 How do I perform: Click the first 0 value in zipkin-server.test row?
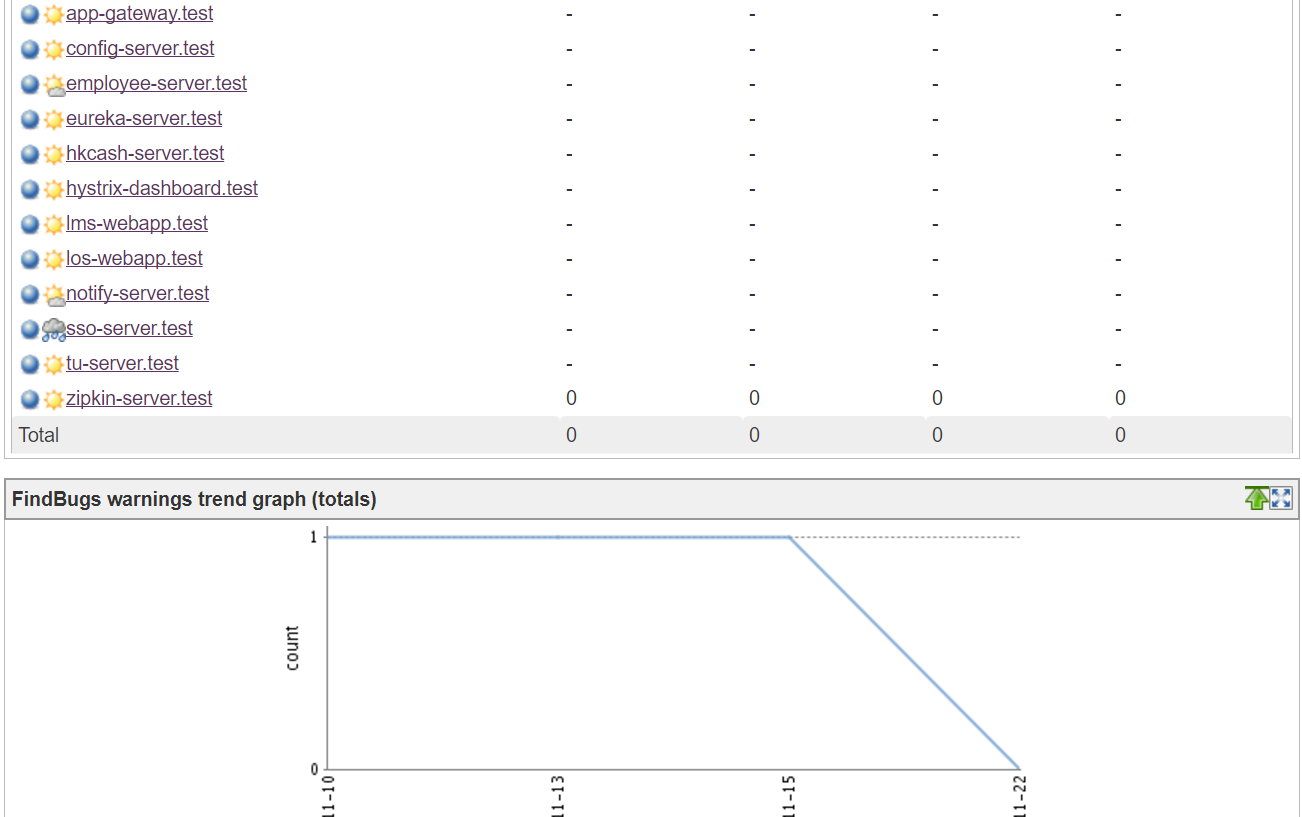click(571, 399)
